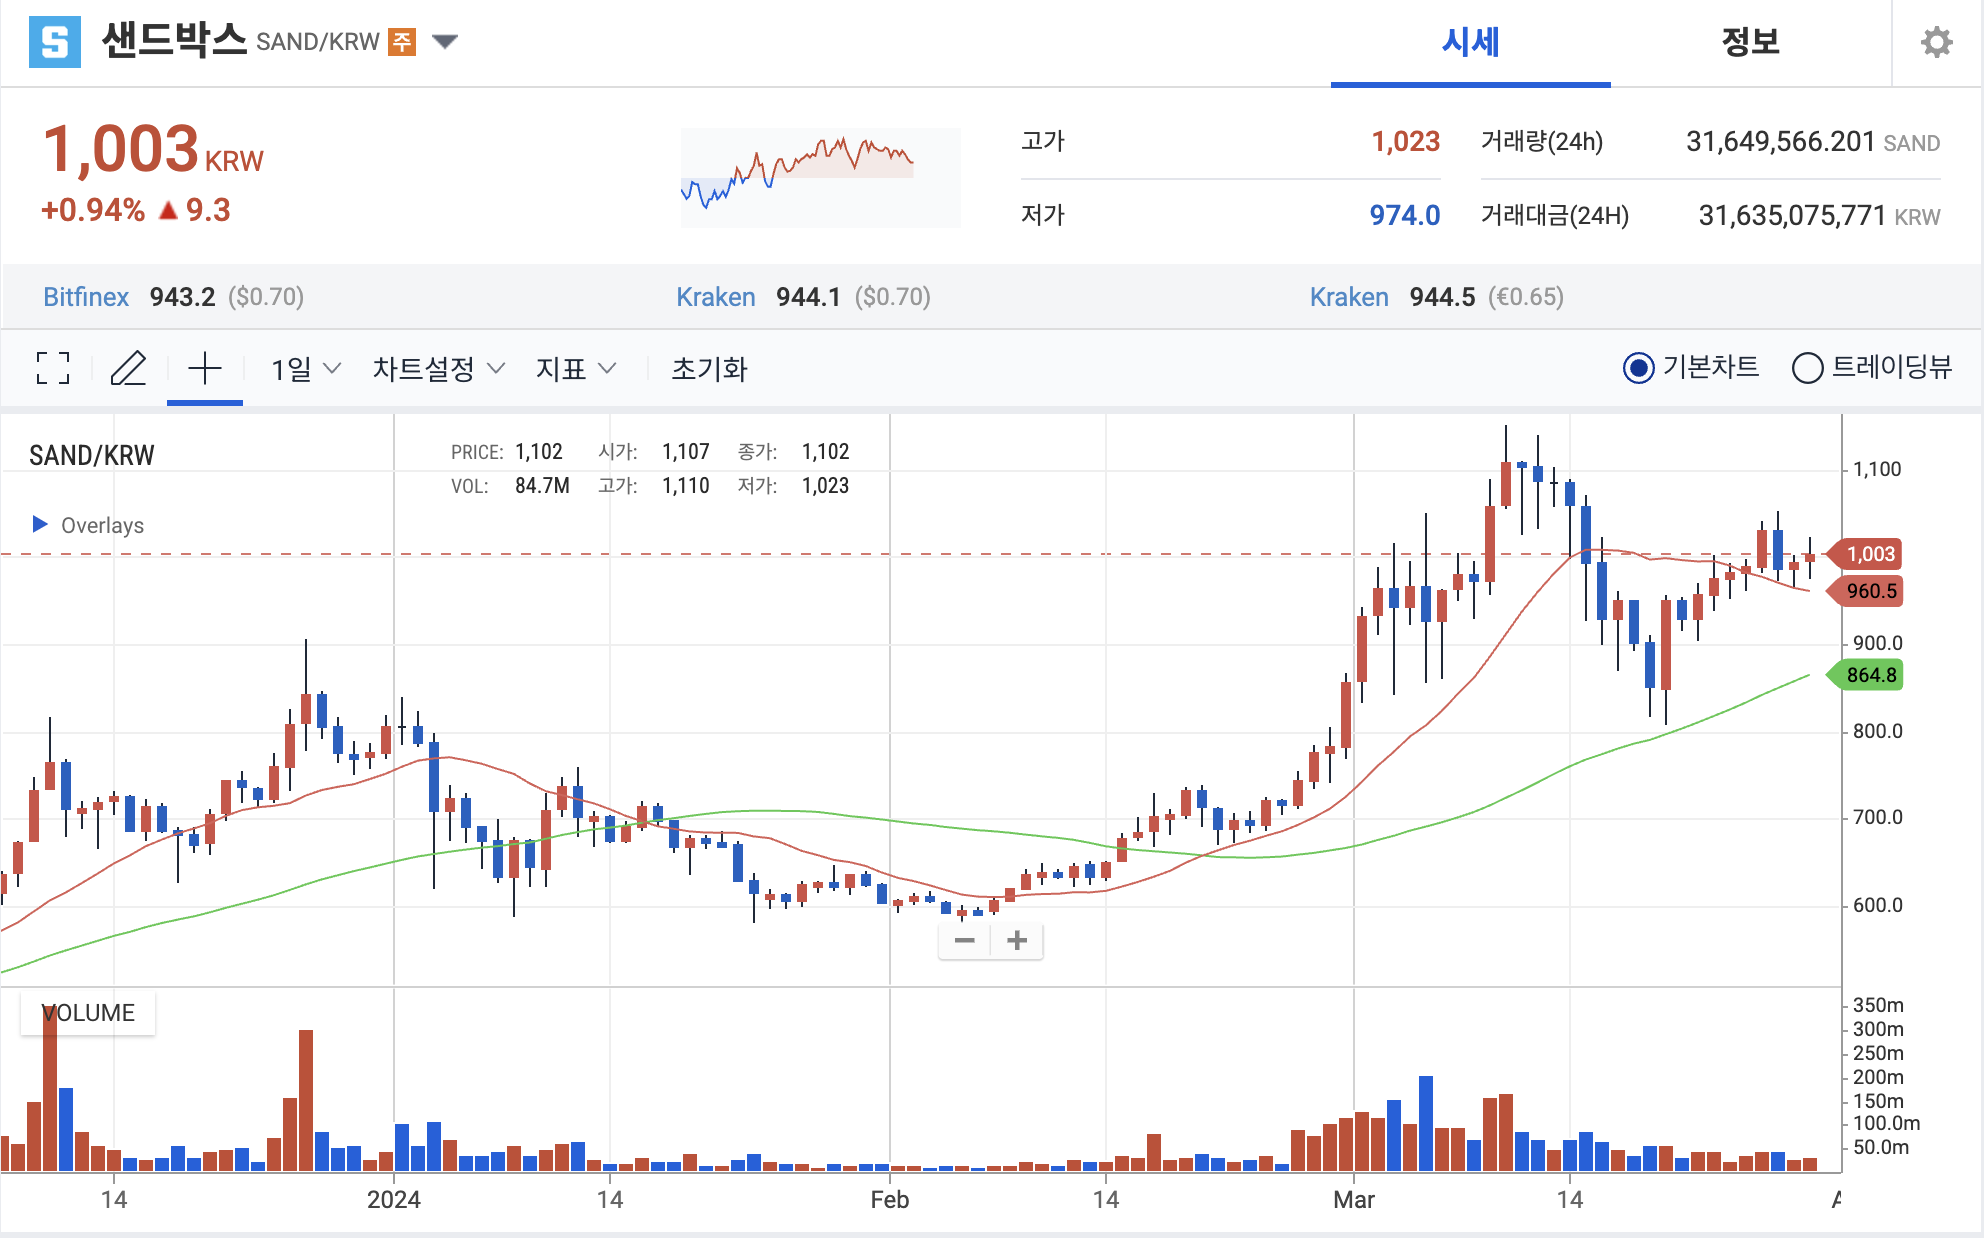The image size is (1984, 1238).
Task: Open the 차트설정 dropdown
Action: coord(437,369)
